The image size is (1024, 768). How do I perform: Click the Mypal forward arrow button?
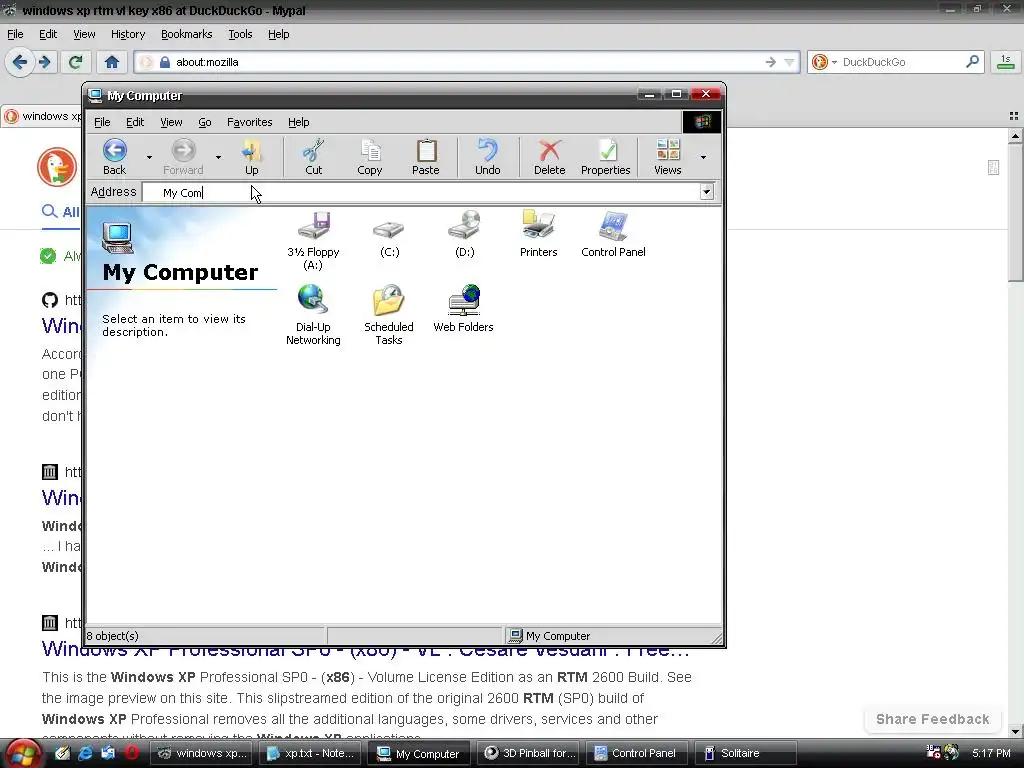pos(45,62)
